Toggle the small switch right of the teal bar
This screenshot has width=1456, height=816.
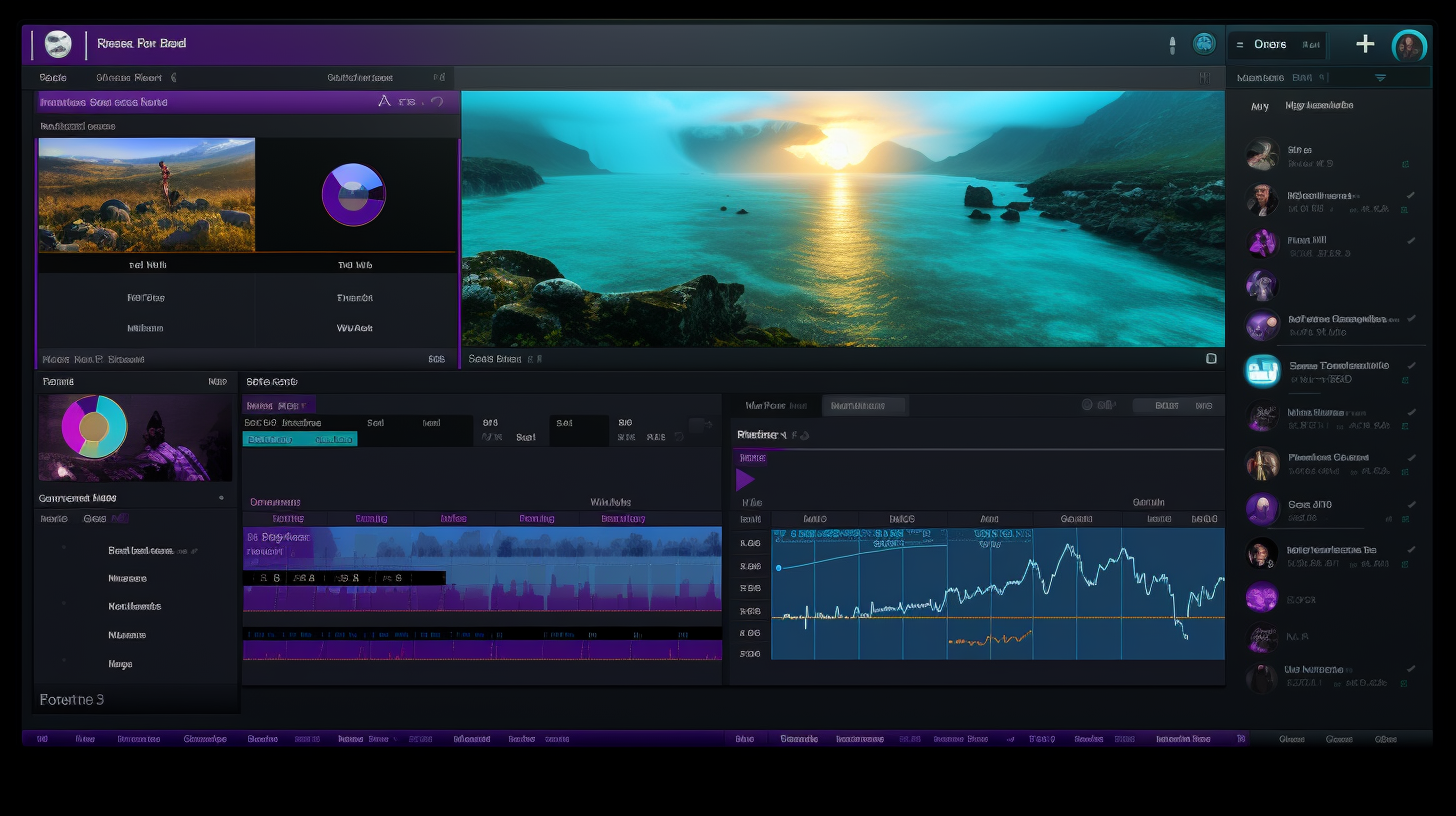tap(700, 425)
